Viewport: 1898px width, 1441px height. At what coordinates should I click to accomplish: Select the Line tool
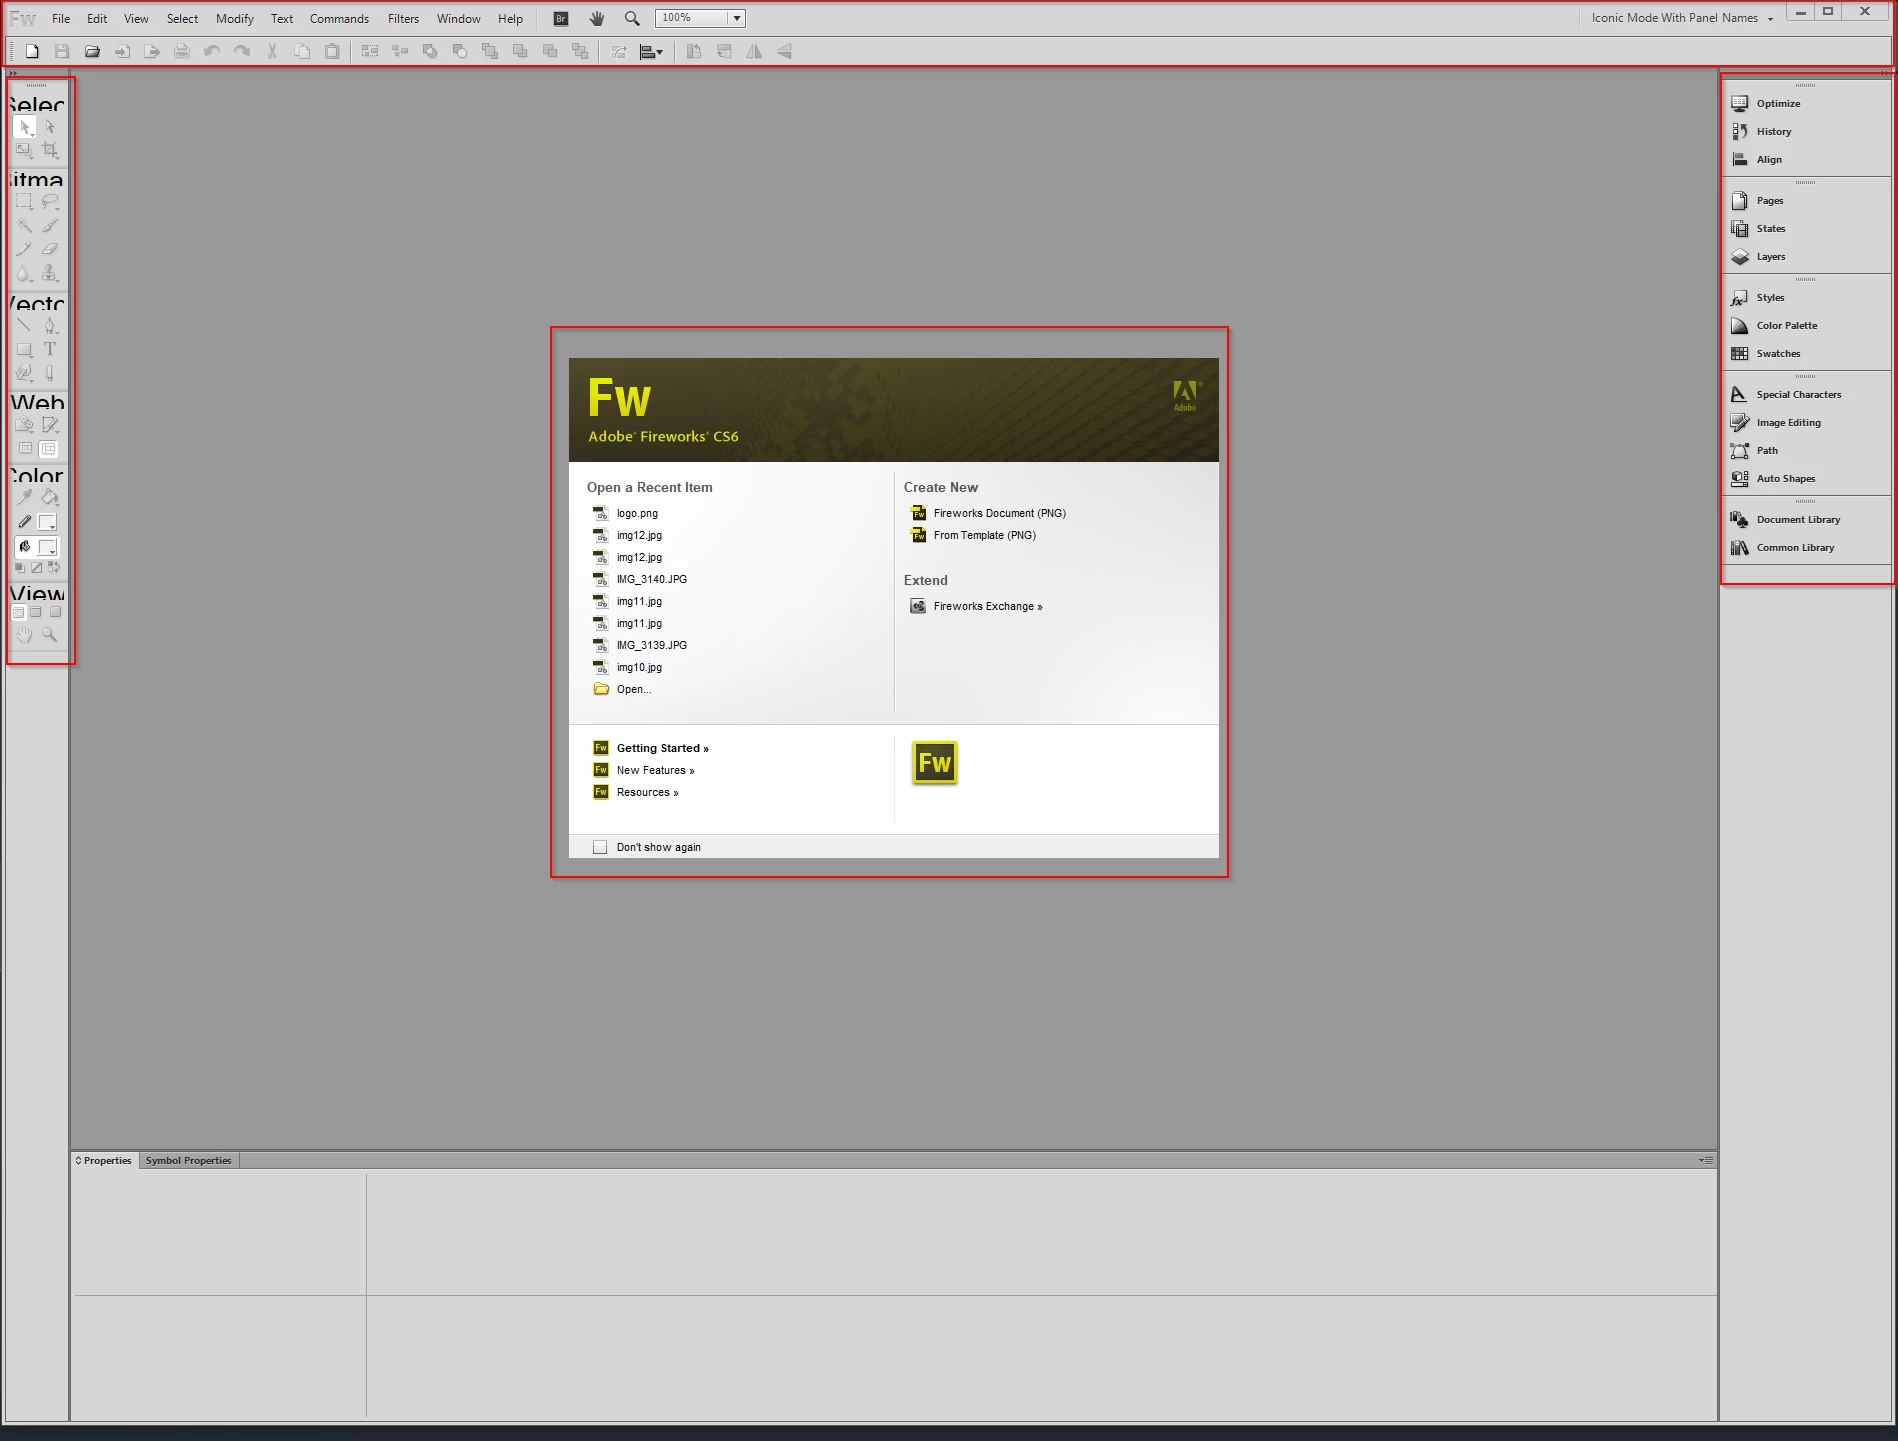pyautogui.click(x=24, y=326)
